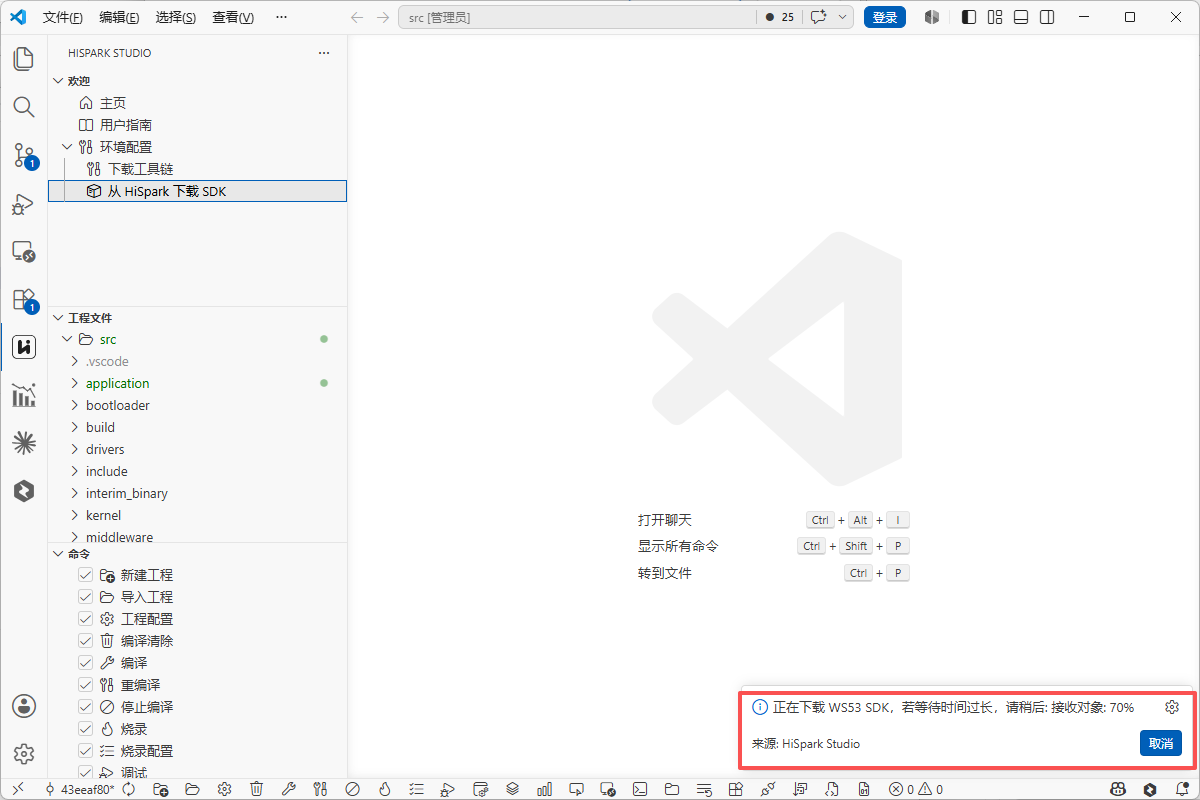The image size is (1200, 800).
Task: Open the Remote Explorer view icon
Action: tap(24, 251)
